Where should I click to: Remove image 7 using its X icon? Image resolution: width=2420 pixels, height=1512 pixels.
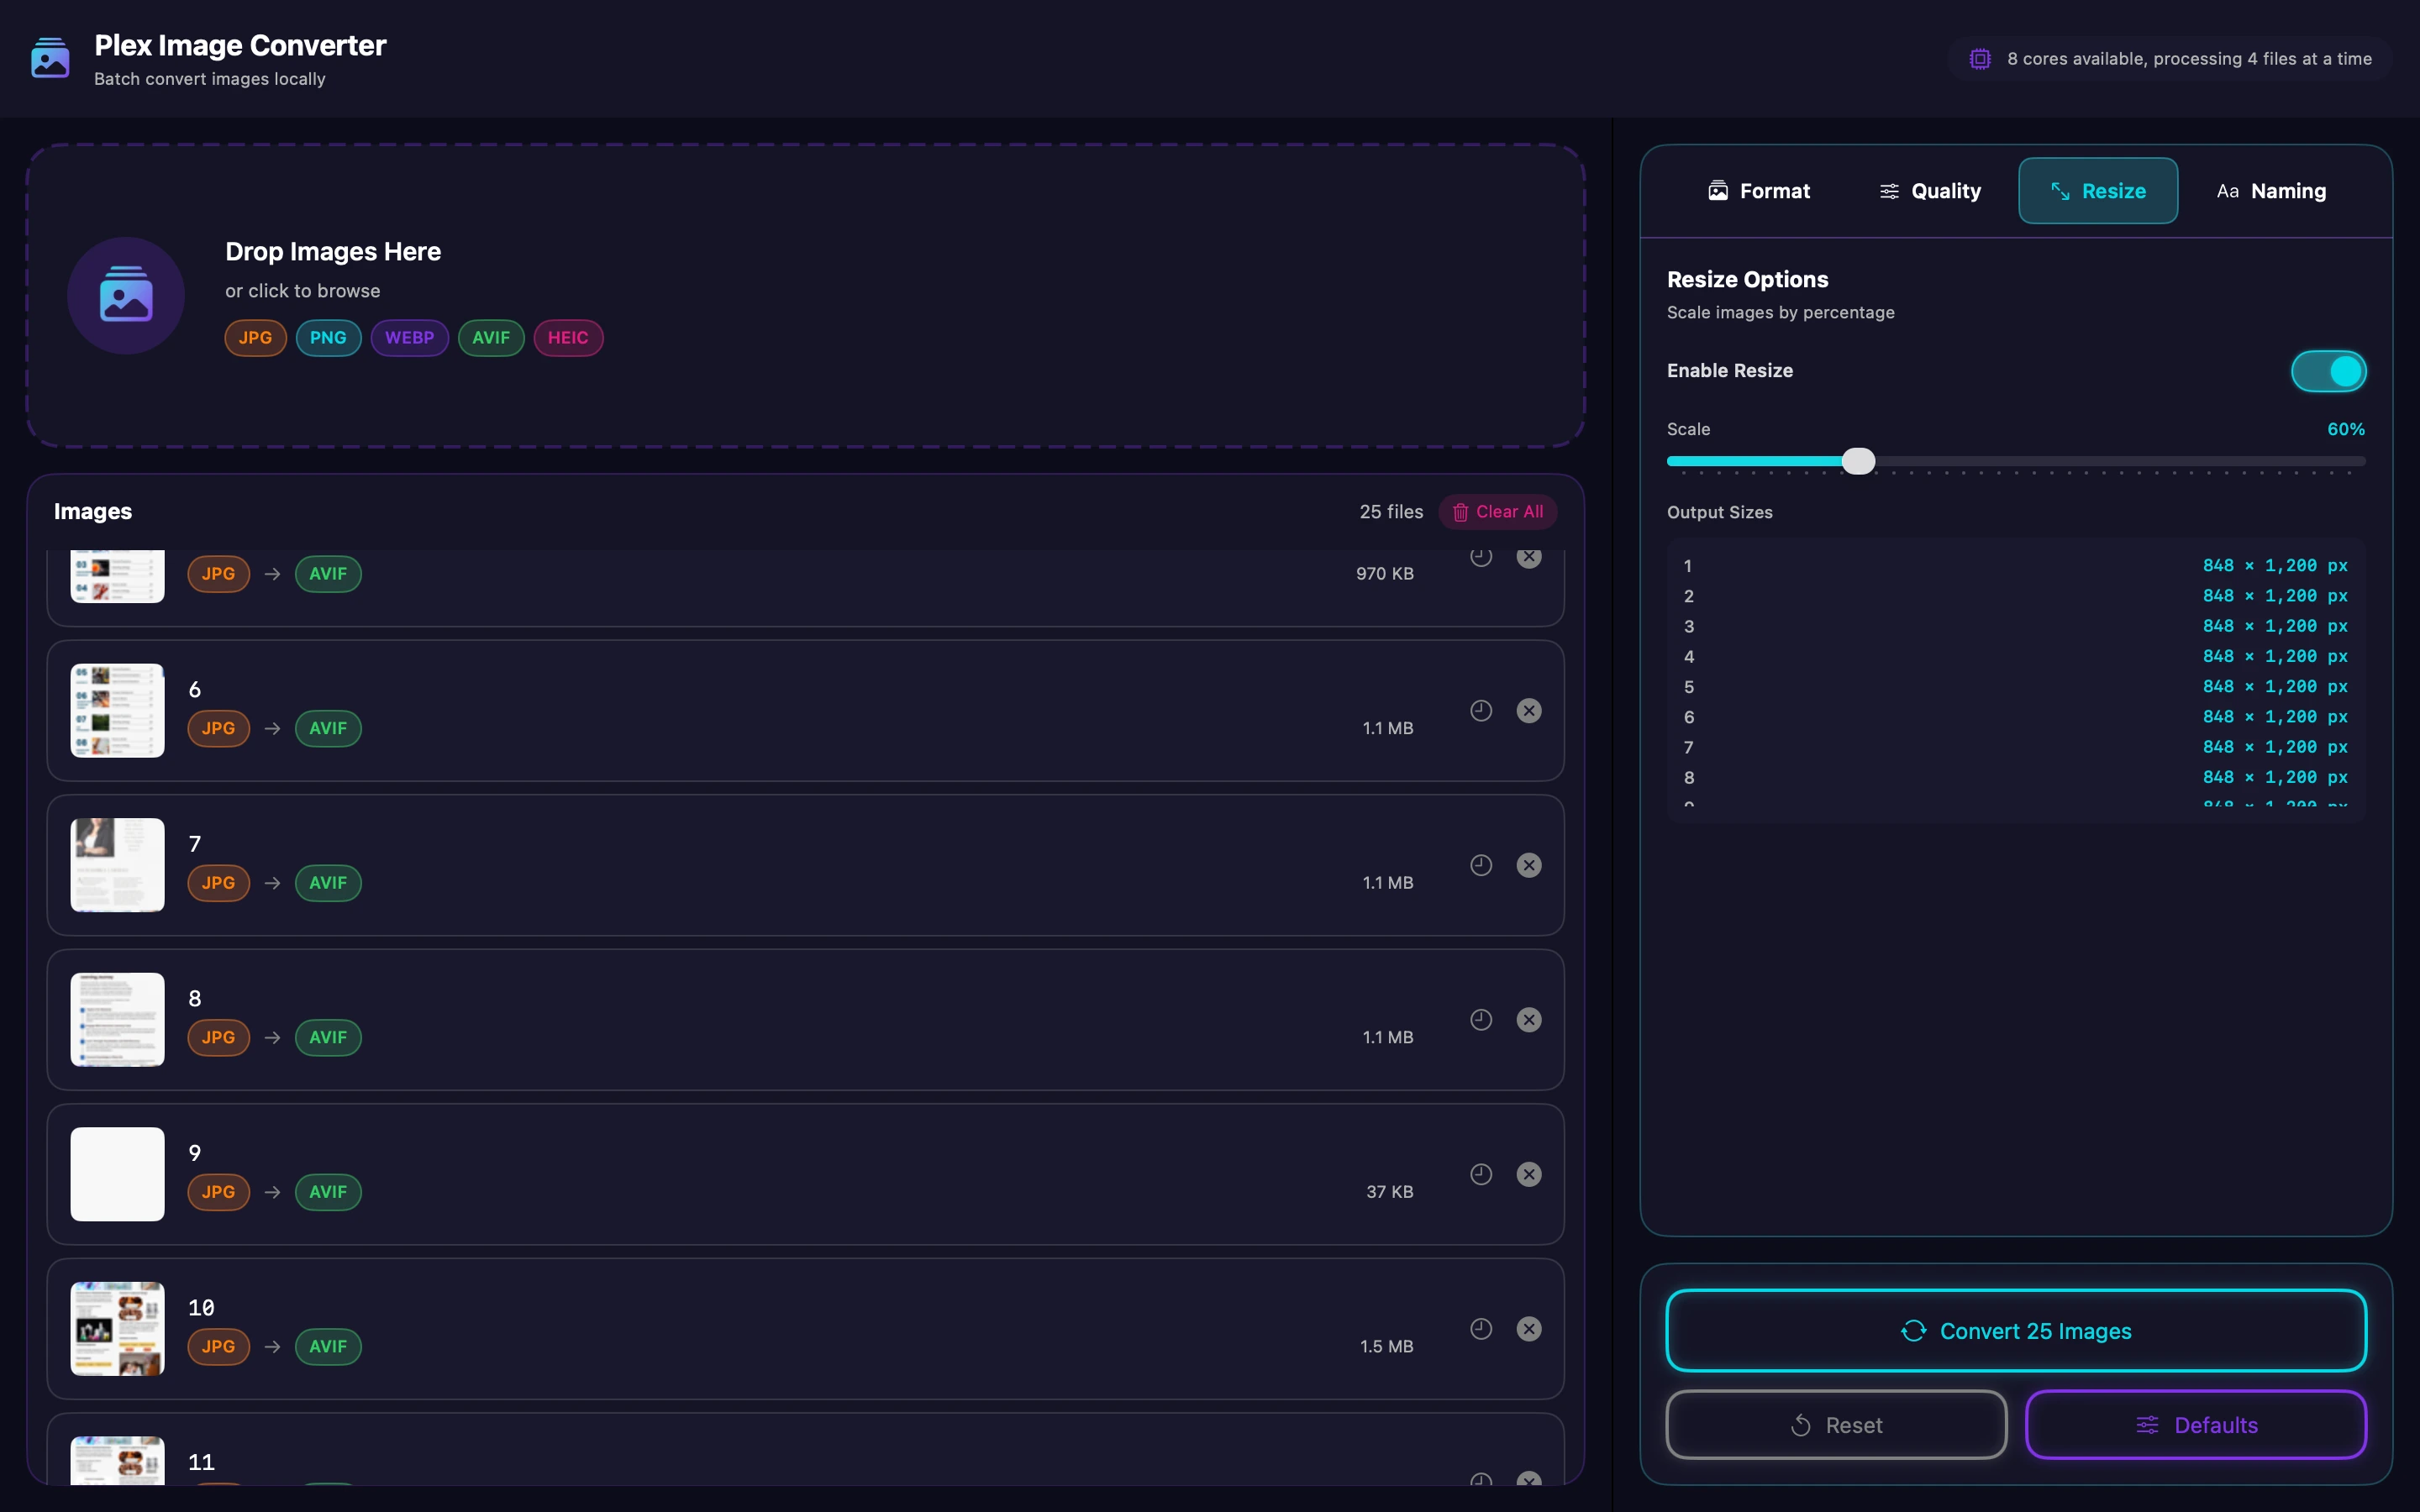(x=1529, y=865)
